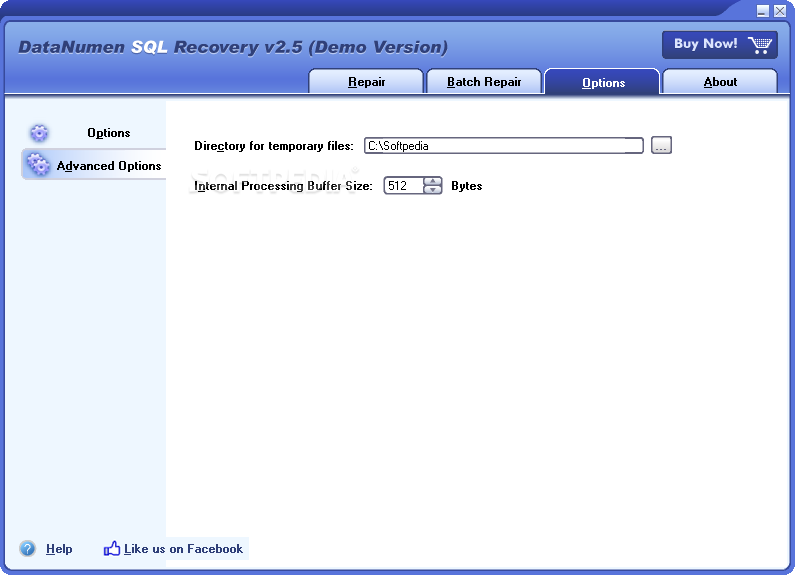Close the DataNumen window
This screenshot has height=575, width=795.
tap(780, 11)
